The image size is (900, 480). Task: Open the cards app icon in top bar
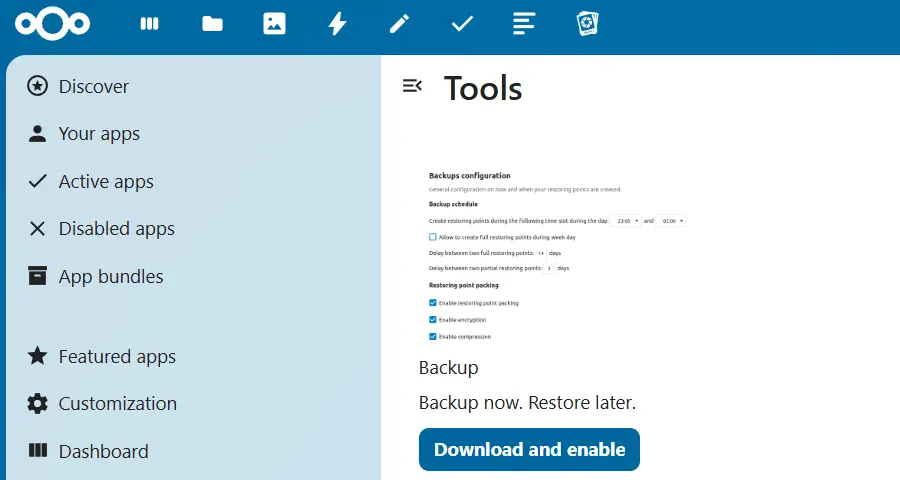click(x=587, y=24)
